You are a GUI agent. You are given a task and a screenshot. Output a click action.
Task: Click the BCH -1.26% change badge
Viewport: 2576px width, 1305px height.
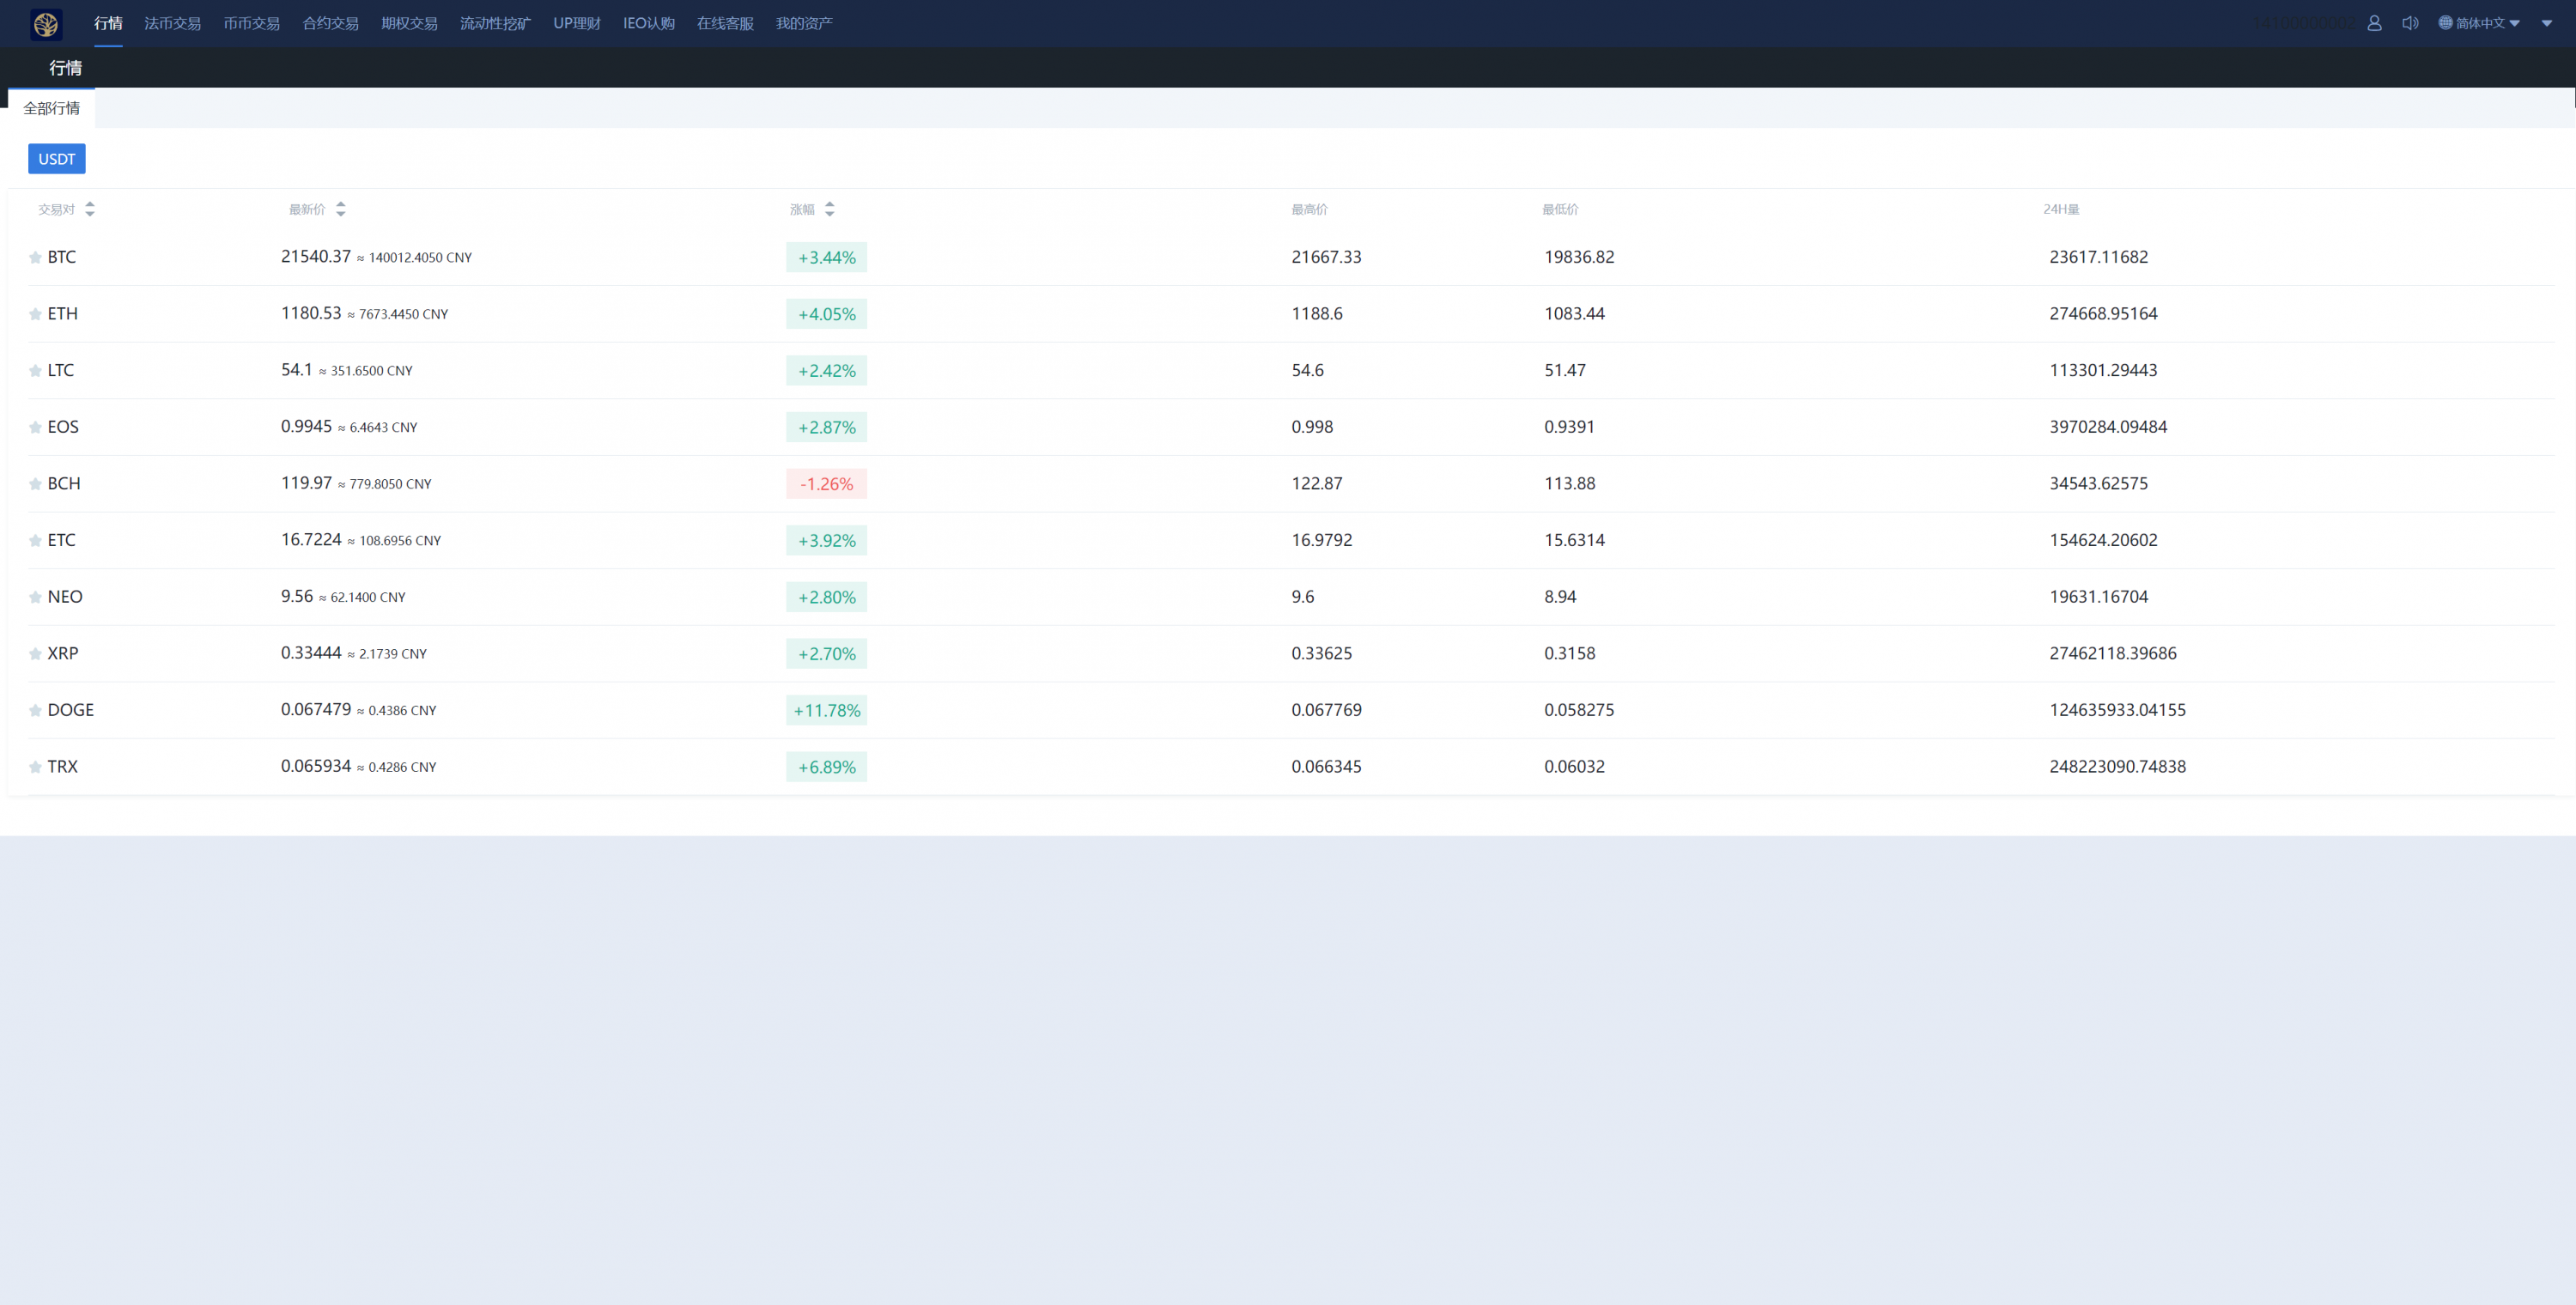[826, 484]
